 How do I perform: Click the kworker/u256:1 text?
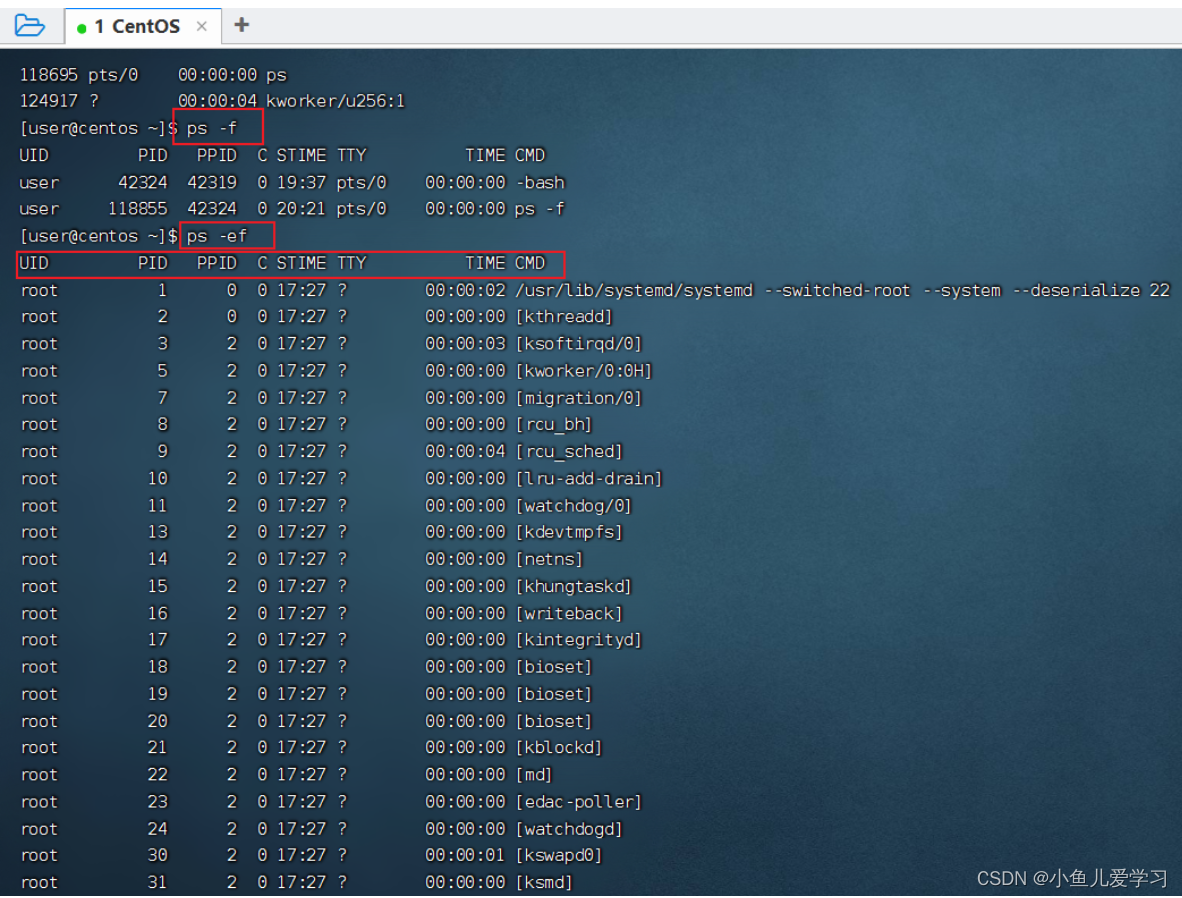[335, 101]
